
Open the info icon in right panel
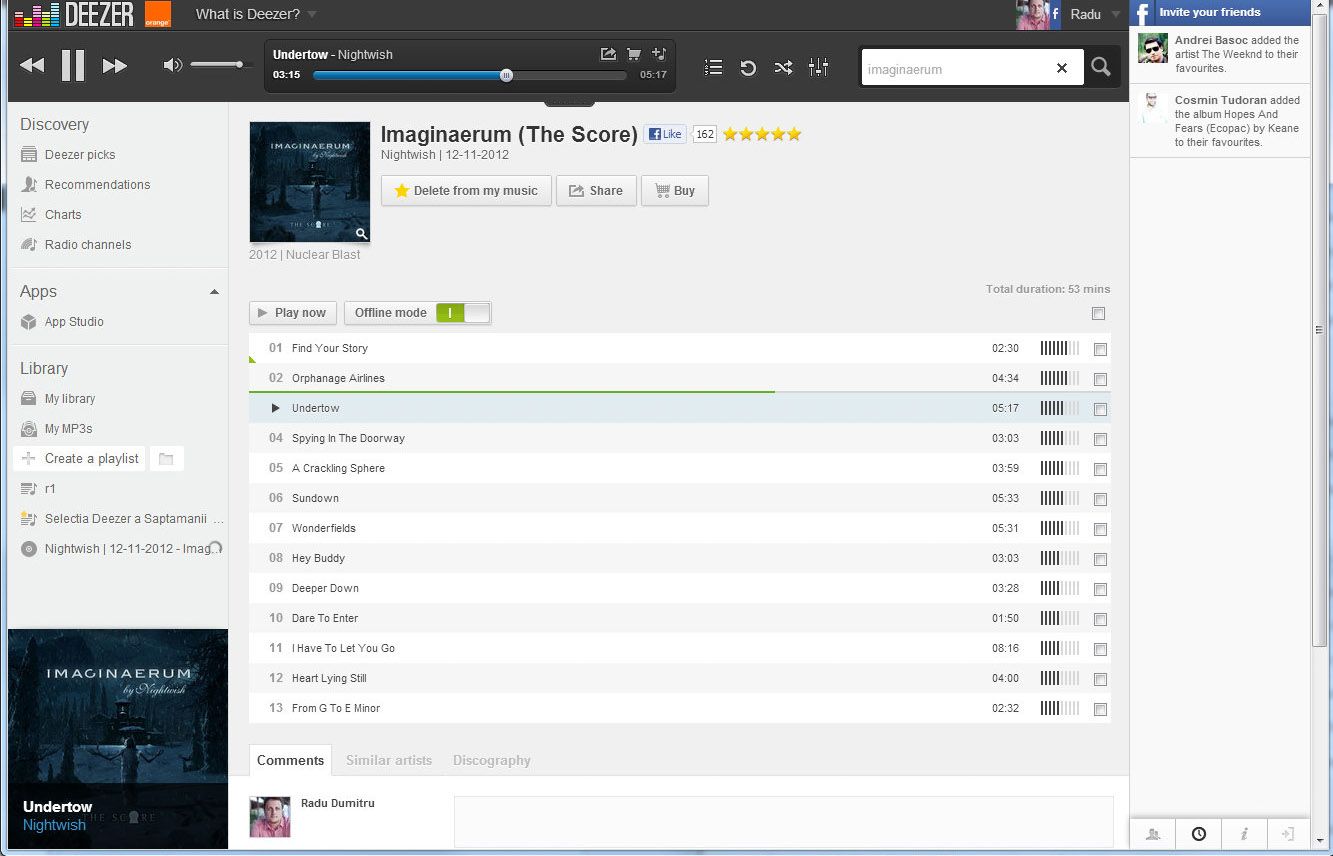click(x=1243, y=834)
